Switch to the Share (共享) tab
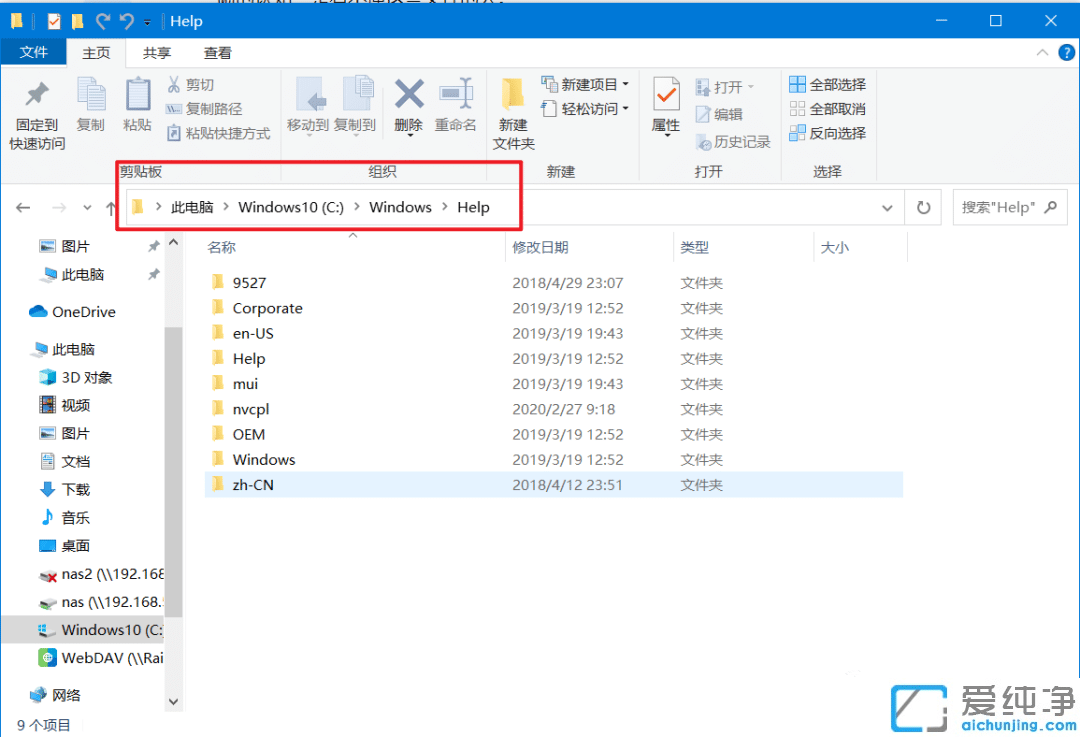 coord(156,53)
